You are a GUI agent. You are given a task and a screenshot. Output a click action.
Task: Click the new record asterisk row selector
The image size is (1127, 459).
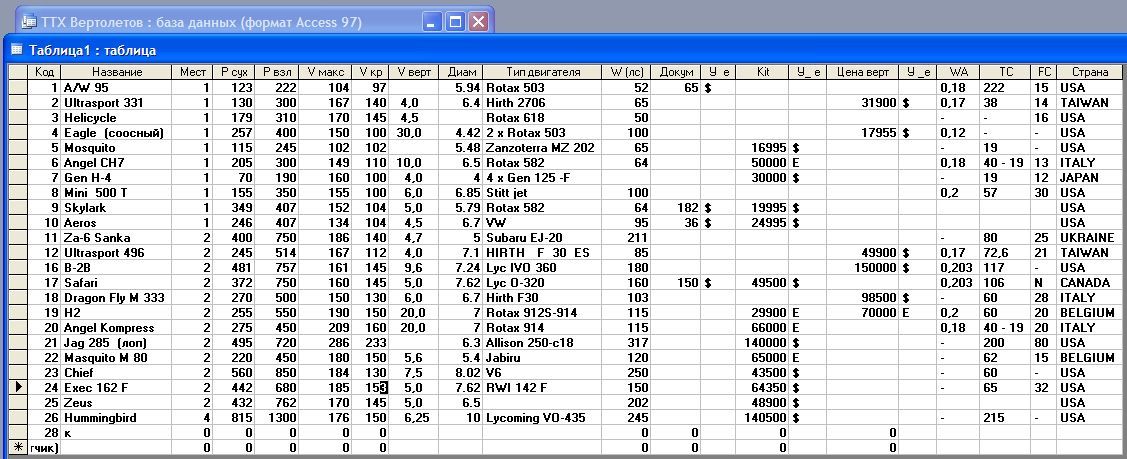[17, 447]
